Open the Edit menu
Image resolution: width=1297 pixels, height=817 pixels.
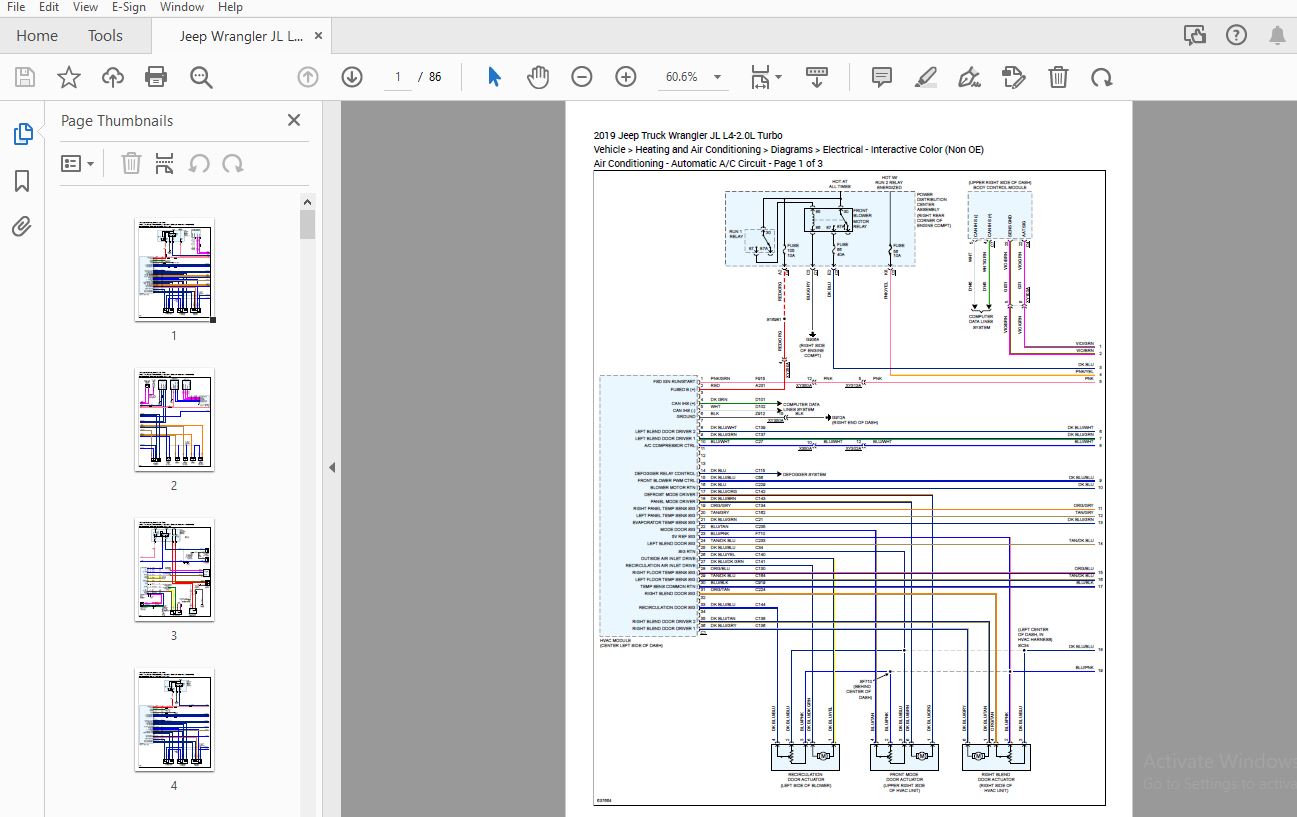coord(48,7)
